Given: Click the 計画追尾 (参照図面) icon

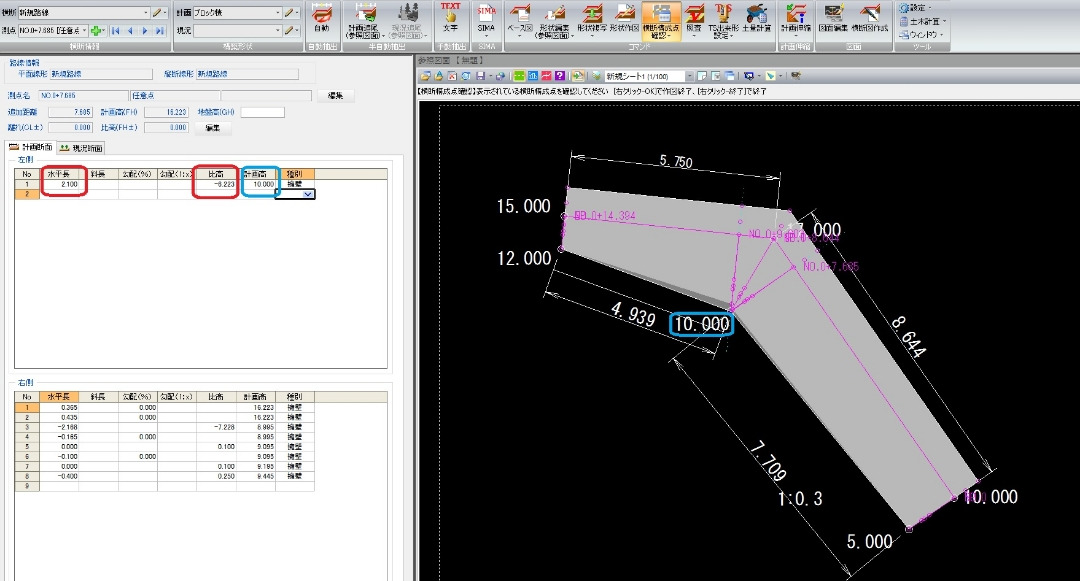Looking at the screenshot, I should click(x=365, y=21).
